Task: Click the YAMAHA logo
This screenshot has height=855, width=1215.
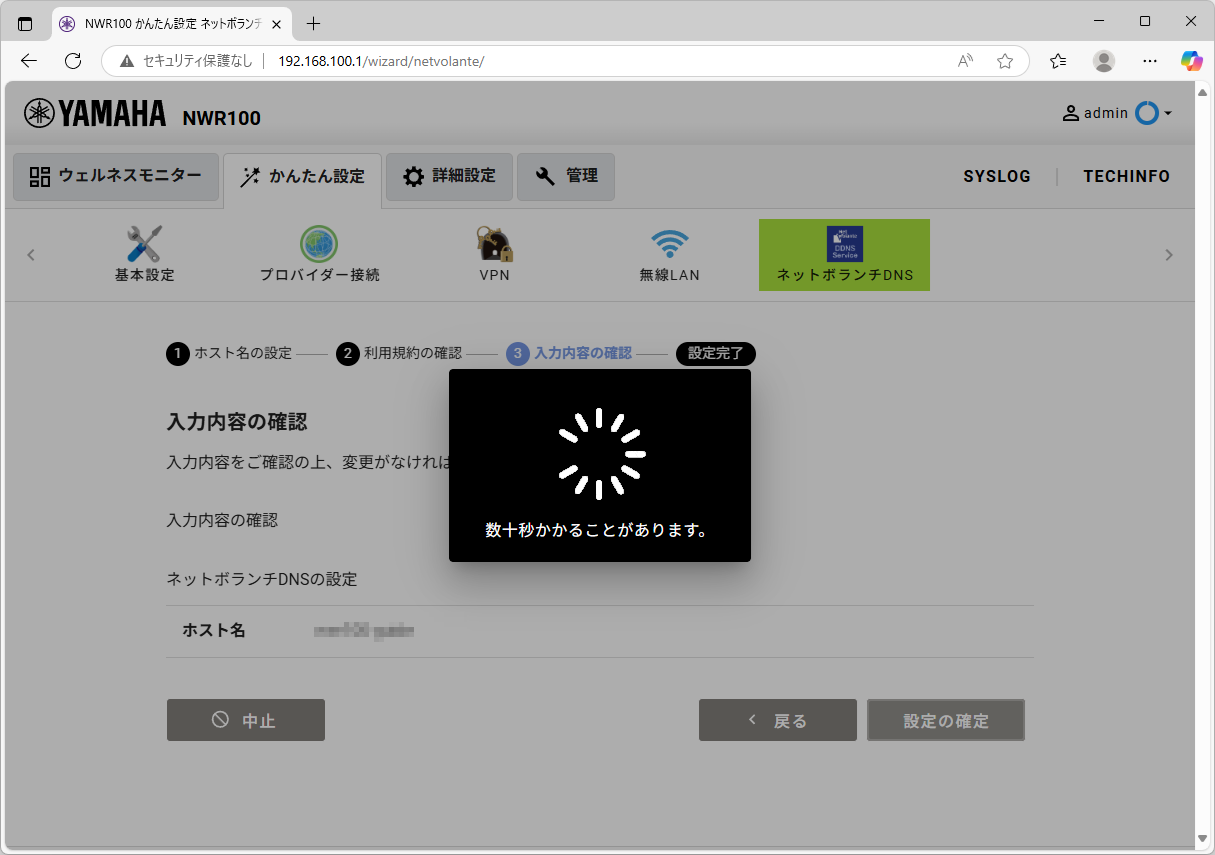Action: pyautogui.click(x=95, y=115)
